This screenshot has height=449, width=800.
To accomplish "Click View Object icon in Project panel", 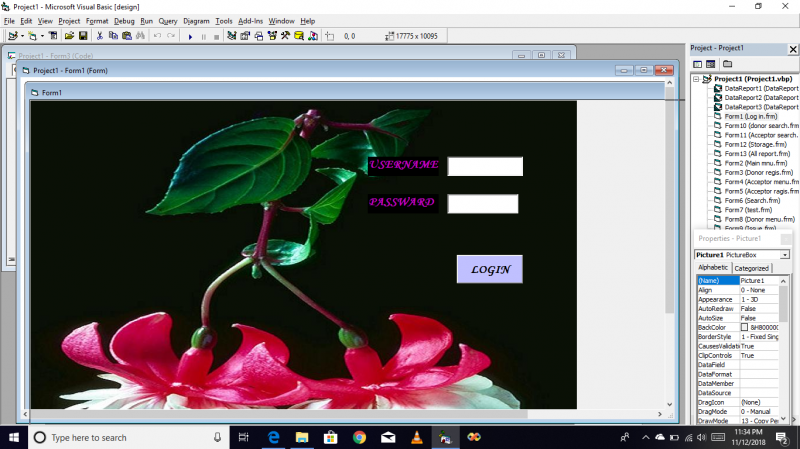I will (710, 64).
